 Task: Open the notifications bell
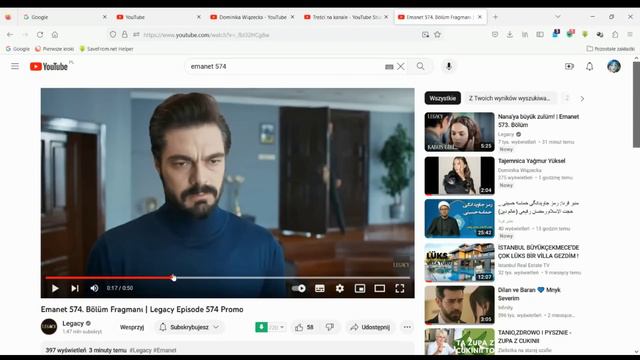click(589, 66)
